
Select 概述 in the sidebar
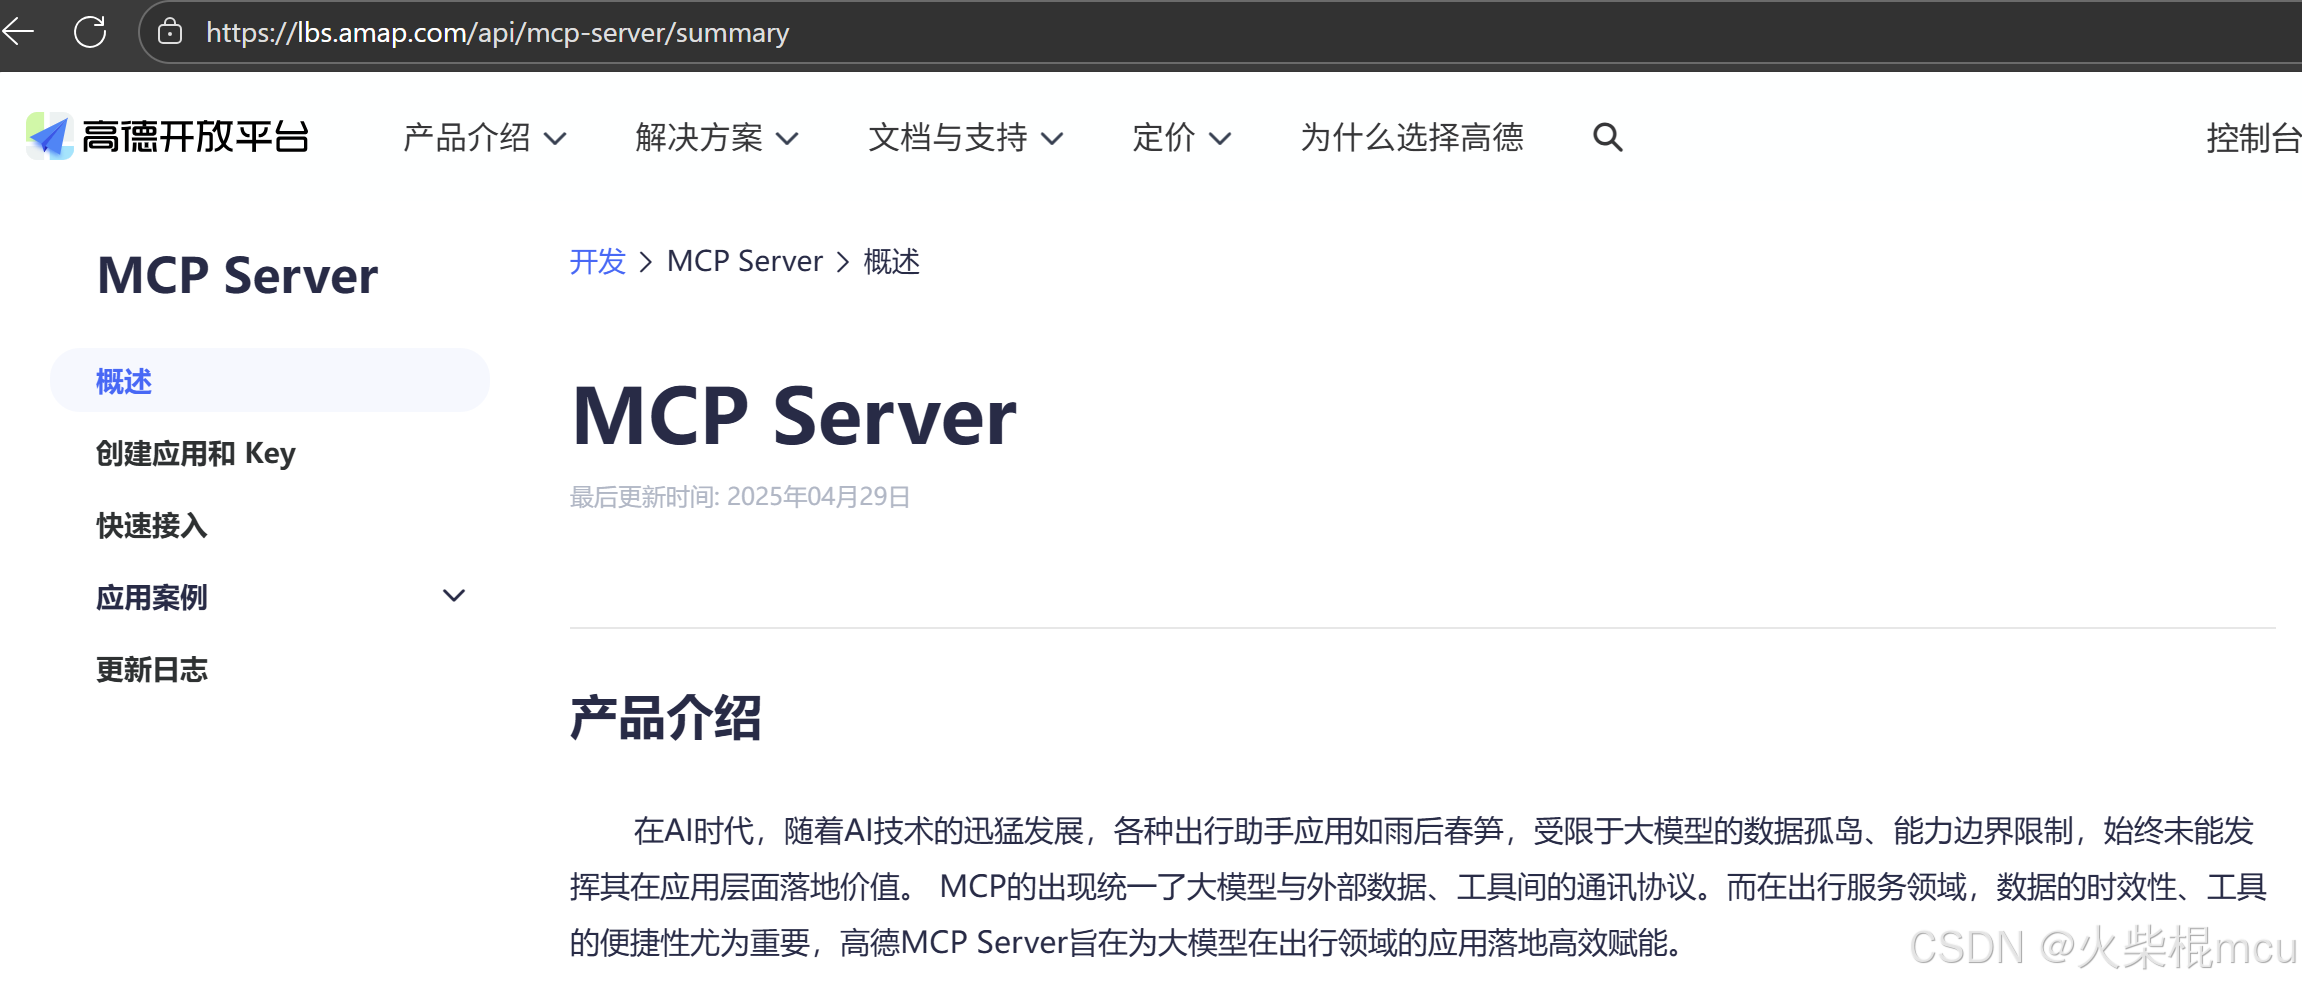click(x=270, y=381)
